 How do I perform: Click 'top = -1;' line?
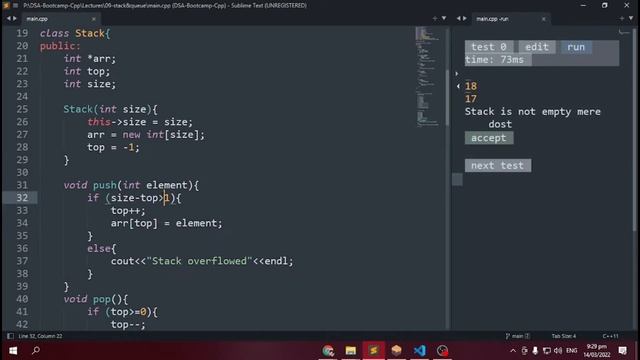click(113, 147)
